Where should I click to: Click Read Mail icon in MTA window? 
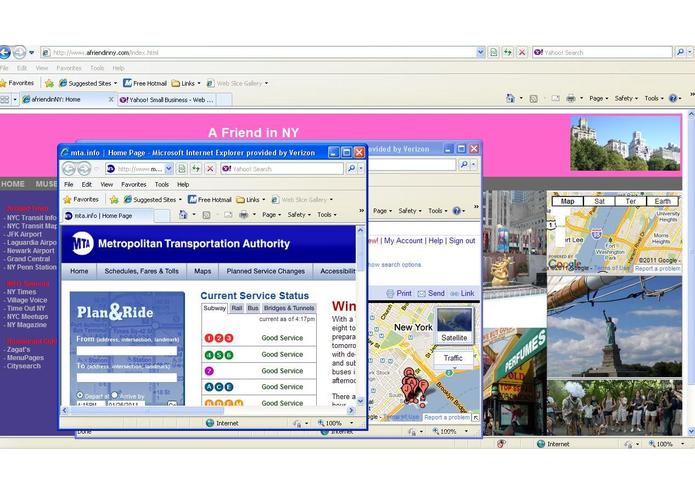point(228,215)
